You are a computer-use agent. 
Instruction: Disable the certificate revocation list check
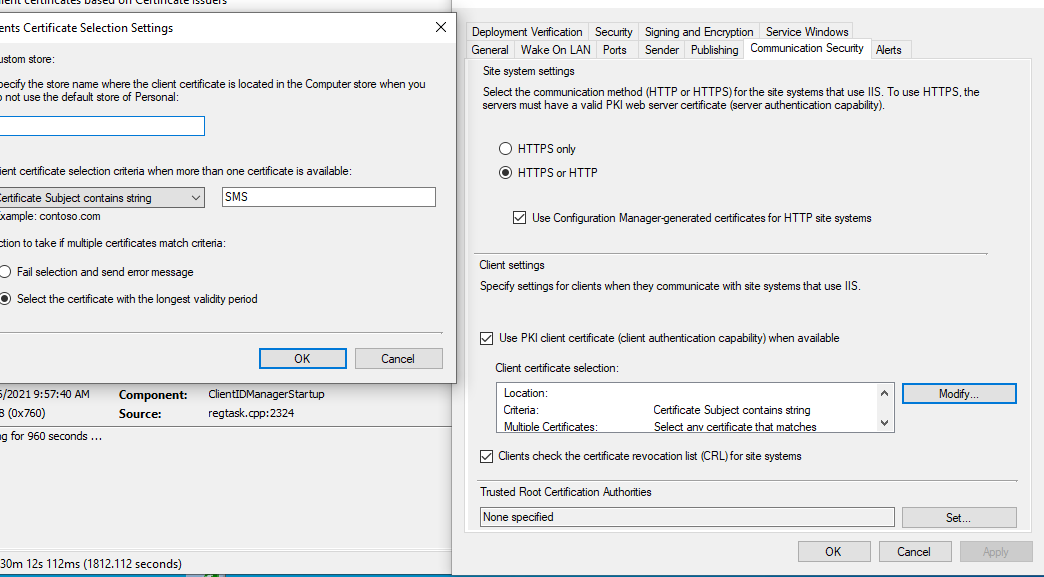tap(487, 456)
